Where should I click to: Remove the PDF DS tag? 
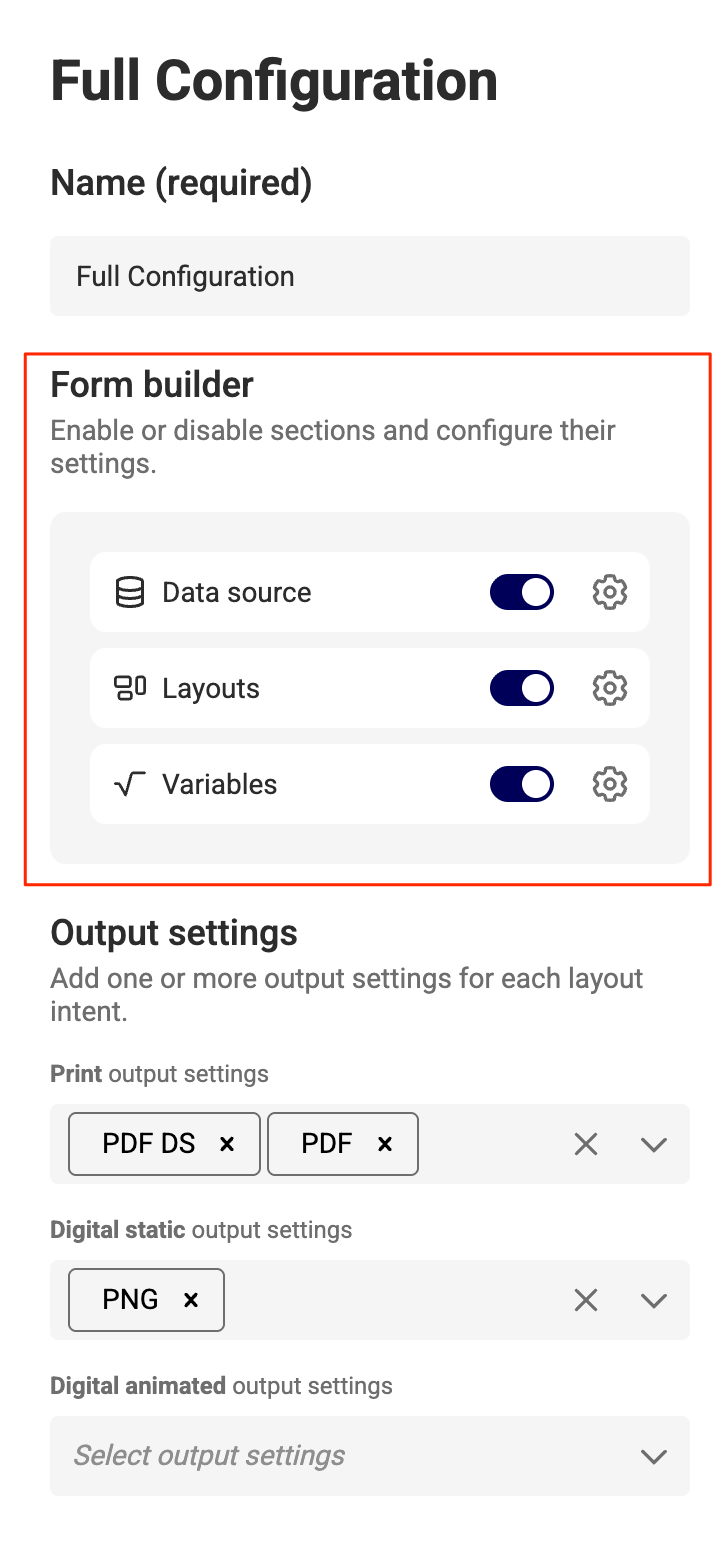(x=227, y=1144)
